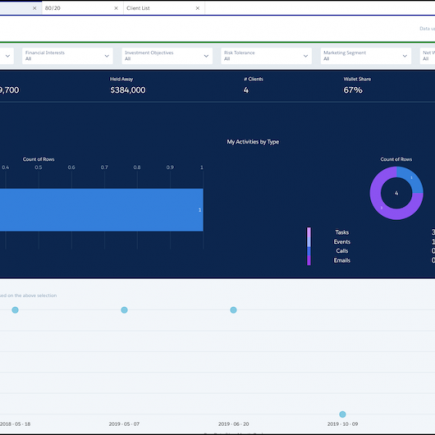Image resolution: width=435 pixels, height=435 pixels.
Task: Click the My Activities by Type title
Action: click(x=253, y=142)
